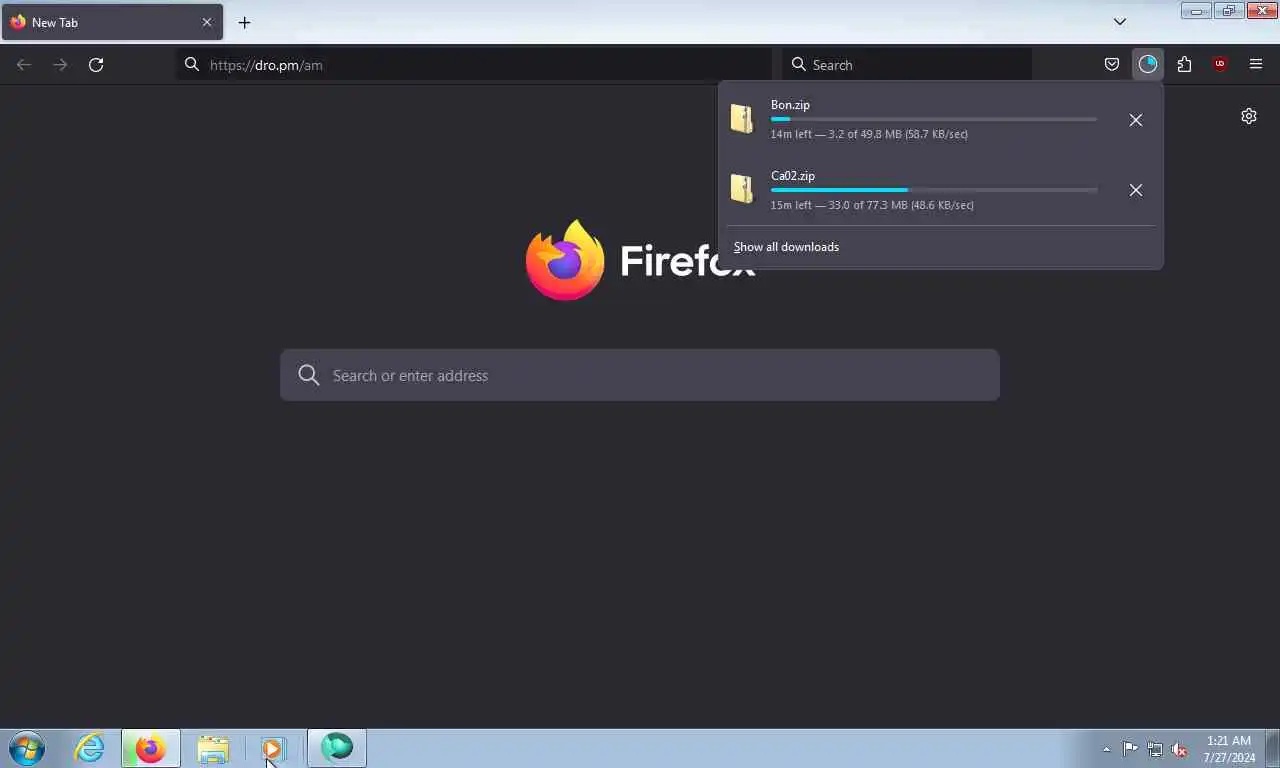Click Firefox taskbar button
Image resolution: width=1280 pixels, height=768 pixels.
pyautogui.click(x=151, y=748)
